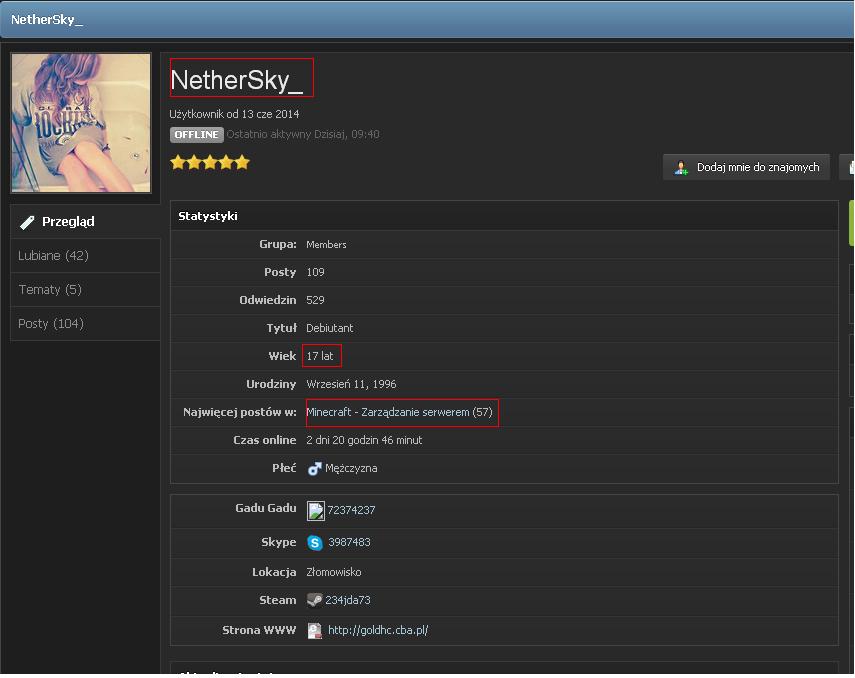Click the birthday Wrzesień 11, 1996
This screenshot has width=855, height=678.
(x=351, y=384)
